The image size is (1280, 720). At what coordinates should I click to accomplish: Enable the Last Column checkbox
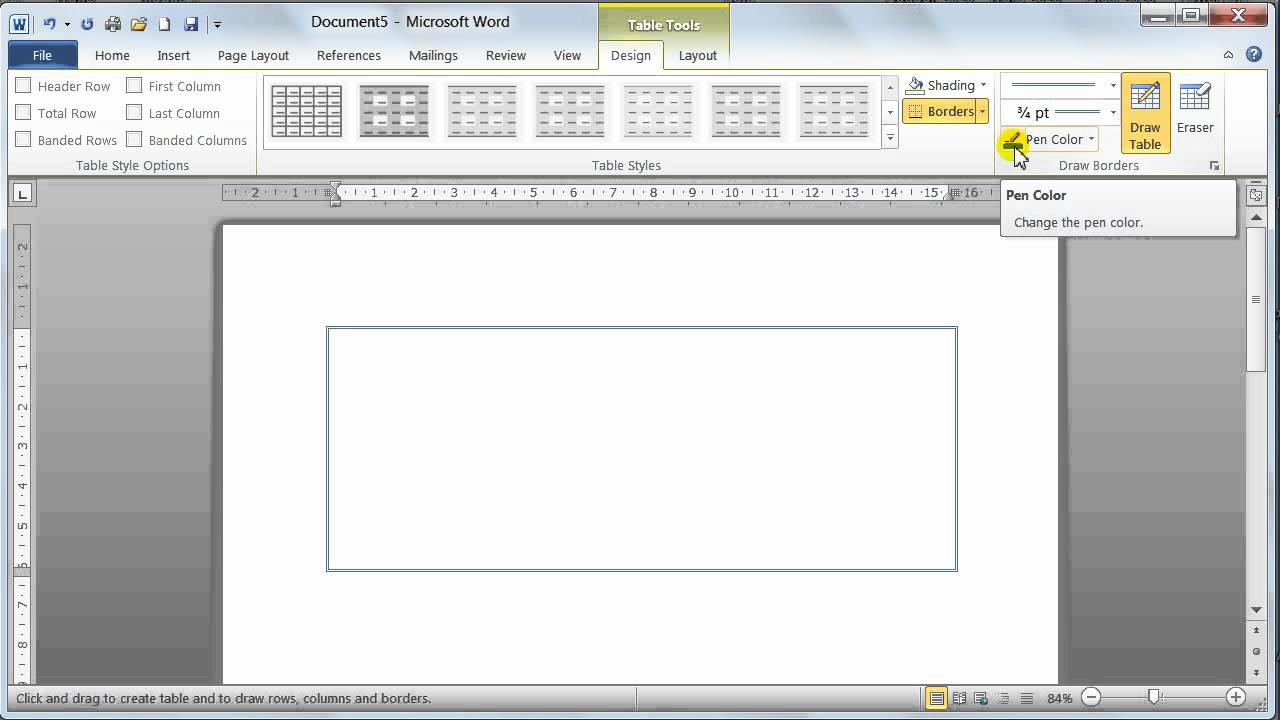[x=134, y=113]
